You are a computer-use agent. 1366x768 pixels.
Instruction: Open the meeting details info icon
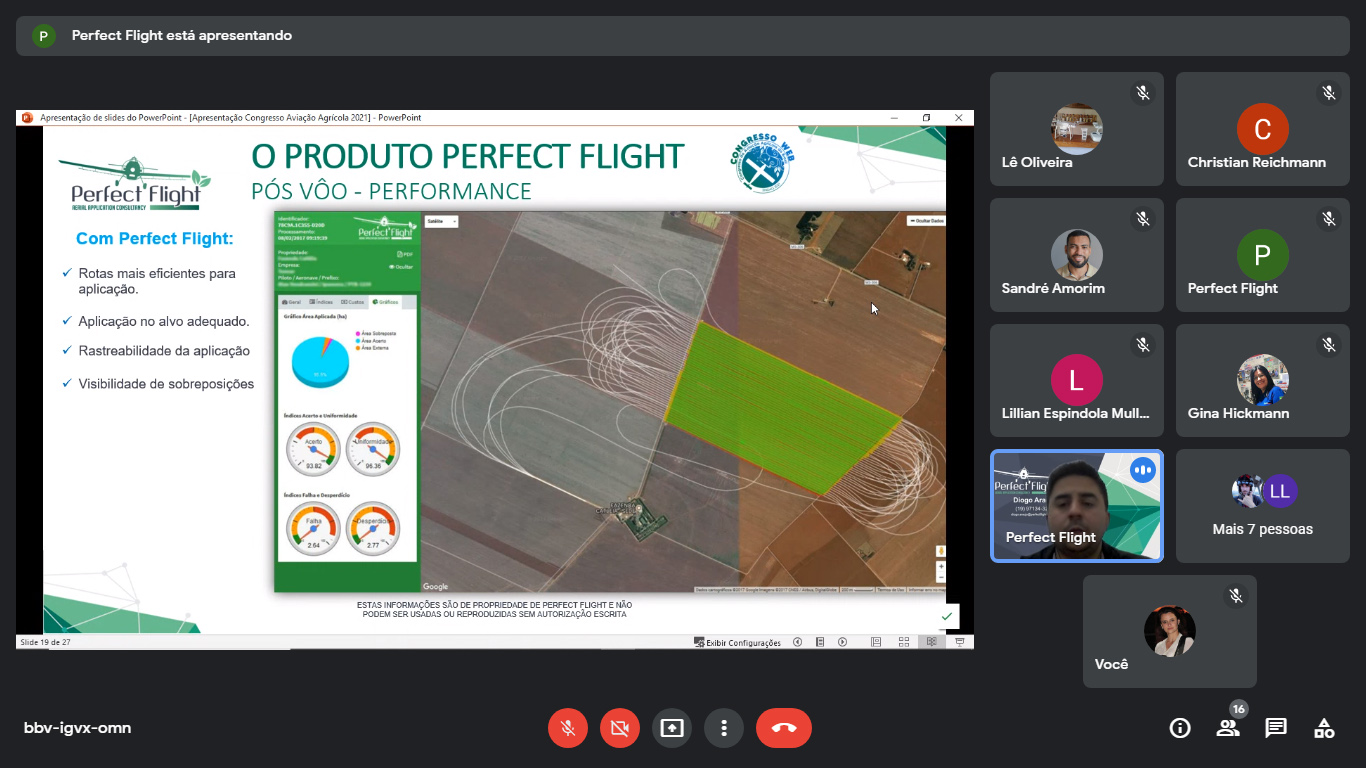1180,728
